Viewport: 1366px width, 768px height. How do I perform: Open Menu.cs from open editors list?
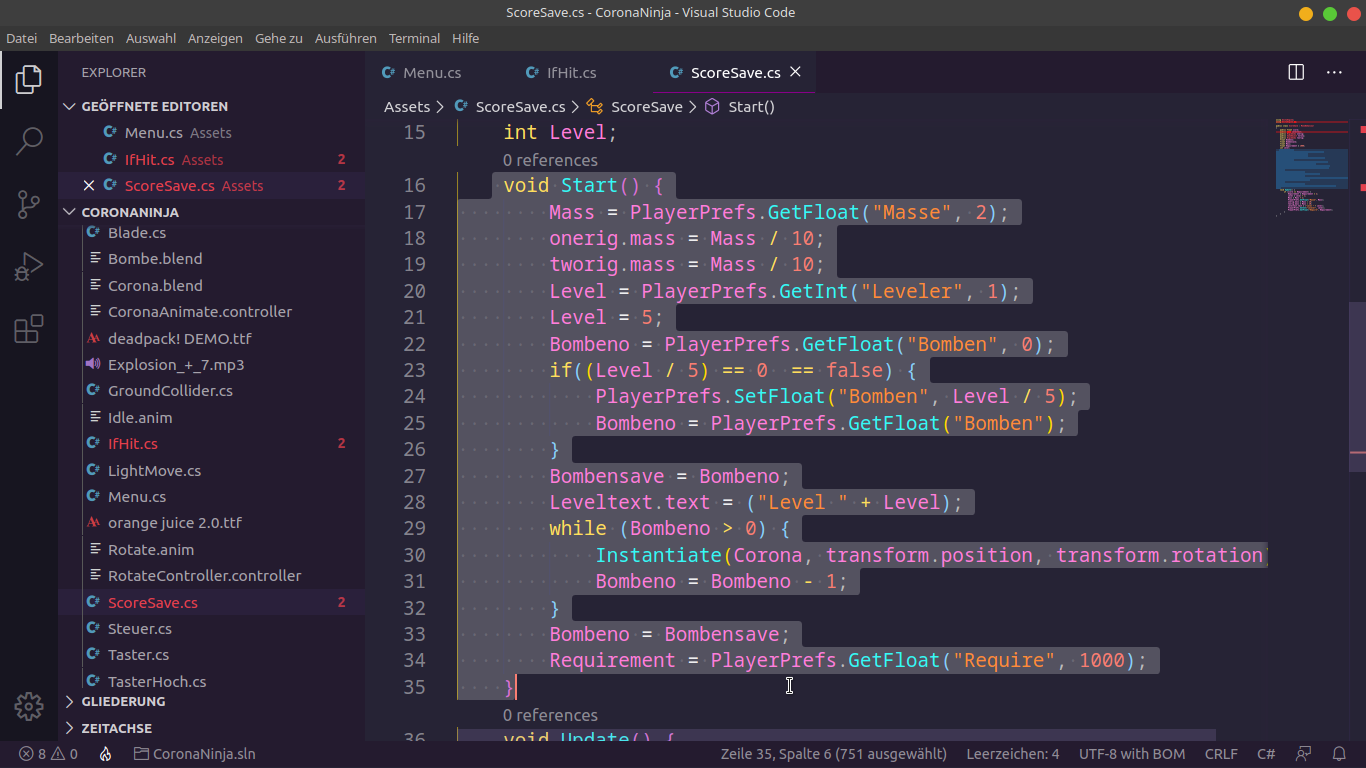(x=211, y=133)
